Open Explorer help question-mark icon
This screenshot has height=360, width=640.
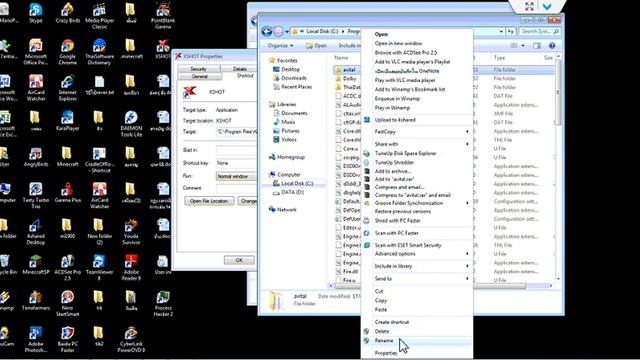(552, 45)
